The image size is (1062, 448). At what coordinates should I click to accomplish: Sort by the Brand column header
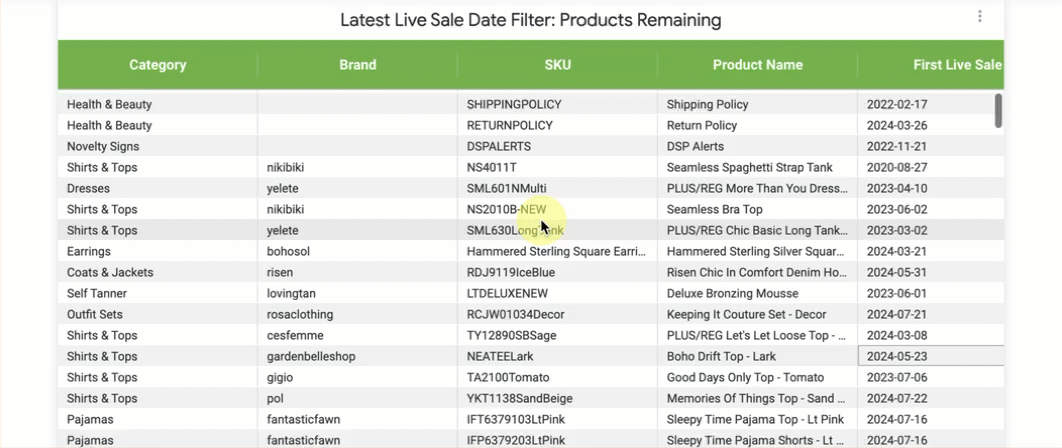358,65
